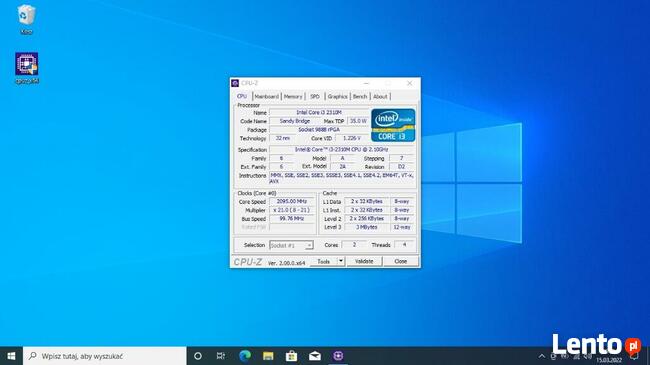Screen dimensions: 650x365
Task: Switch to the CPU tab
Action: (x=242, y=96)
